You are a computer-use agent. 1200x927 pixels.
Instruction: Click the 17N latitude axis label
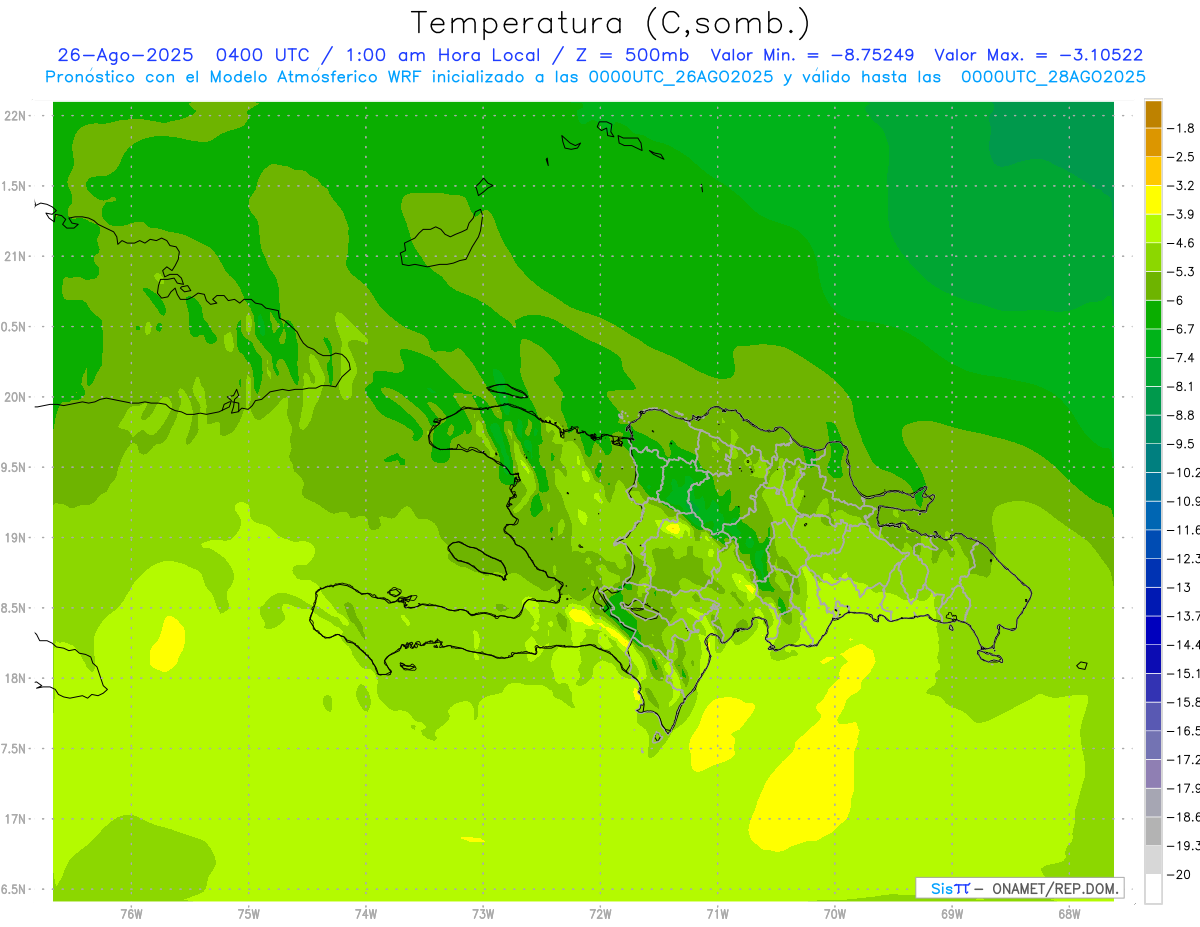pos(16,820)
